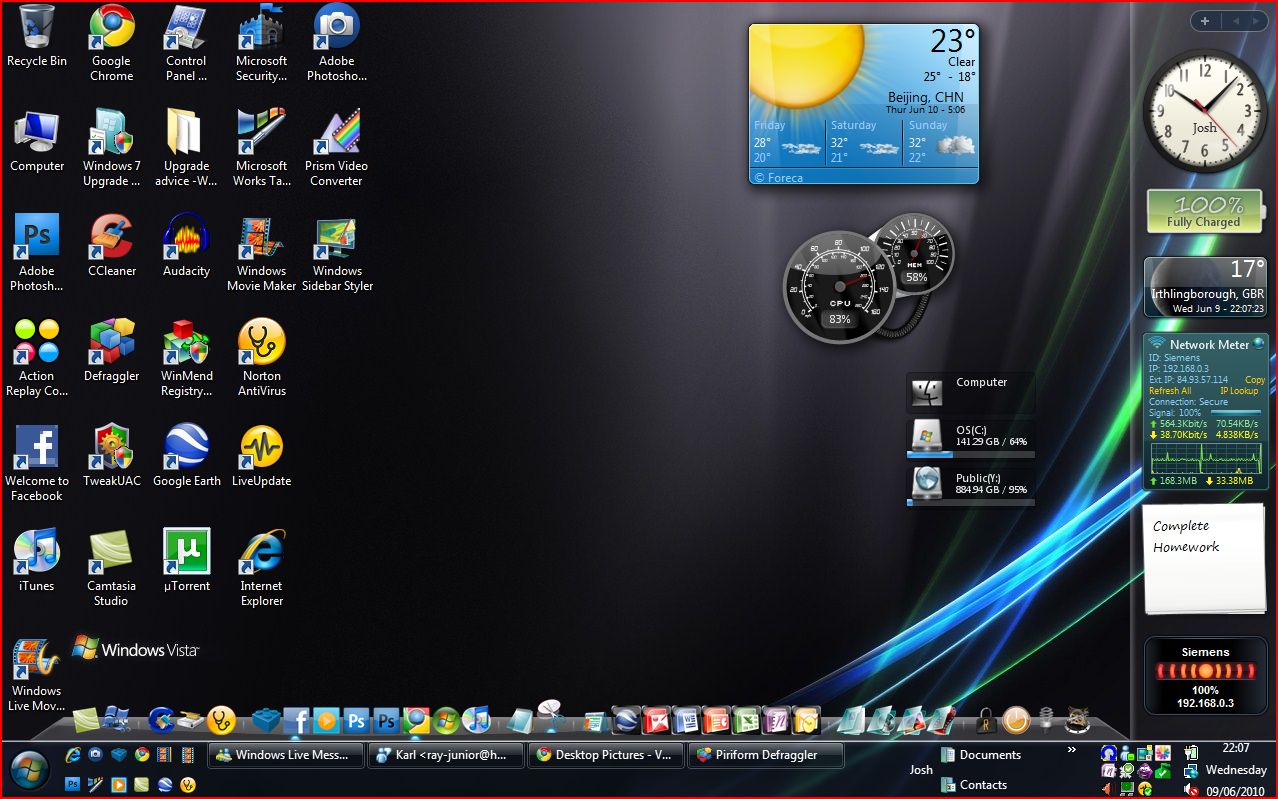The image size is (1278, 799).
Task: Select the Computer desktop icon with monitor
Action: tap(37, 142)
